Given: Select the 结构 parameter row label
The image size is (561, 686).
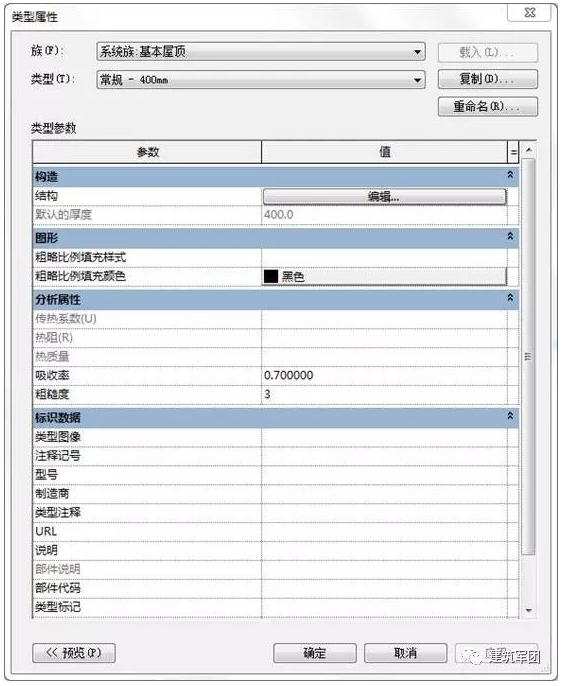Looking at the screenshot, I should (46, 196).
